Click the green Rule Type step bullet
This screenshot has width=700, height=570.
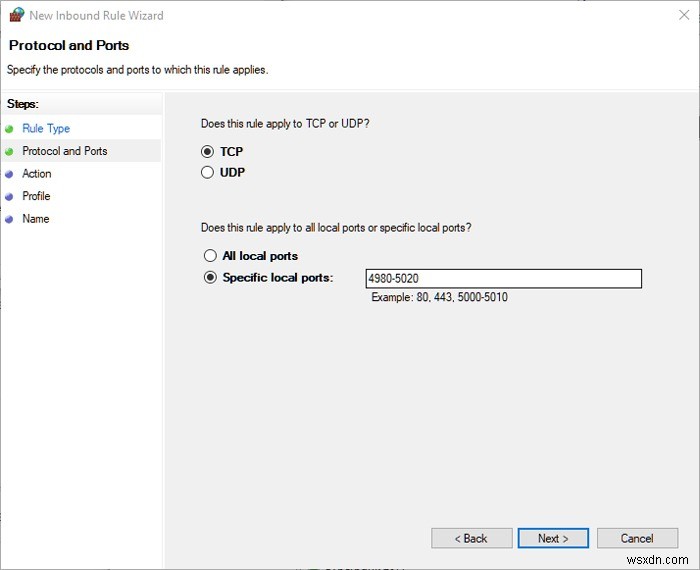click(x=9, y=129)
